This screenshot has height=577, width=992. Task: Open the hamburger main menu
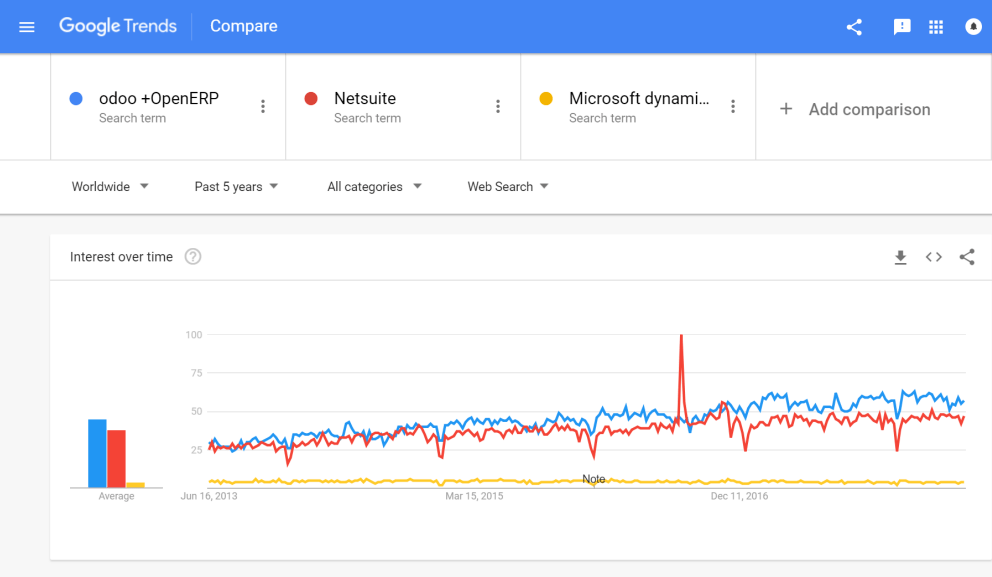(27, 27)
